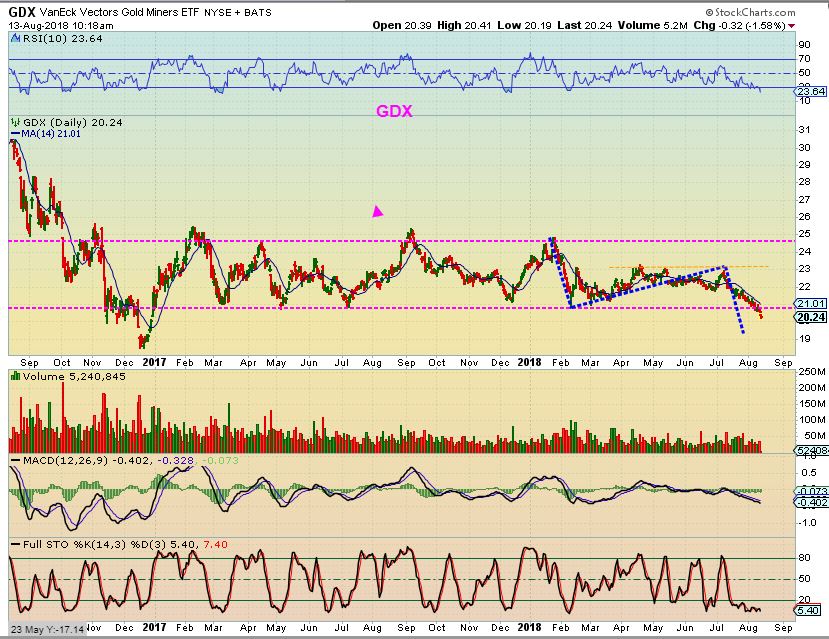The height and width of the screenshot is (639, 829).
Task: Click the bar icon beside the Volume label
Action: (15, 376)
